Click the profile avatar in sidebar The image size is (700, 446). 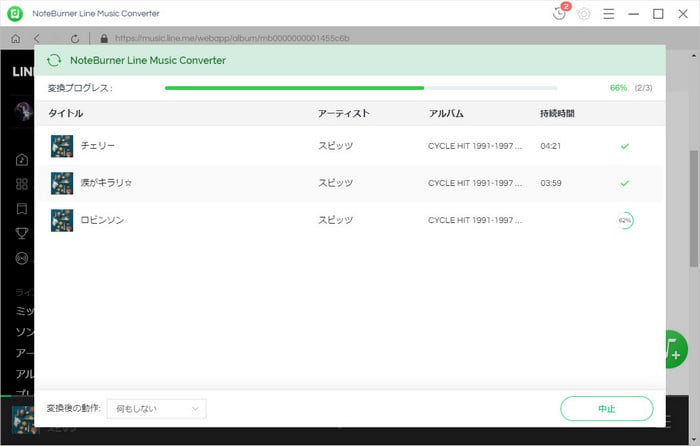23,111
